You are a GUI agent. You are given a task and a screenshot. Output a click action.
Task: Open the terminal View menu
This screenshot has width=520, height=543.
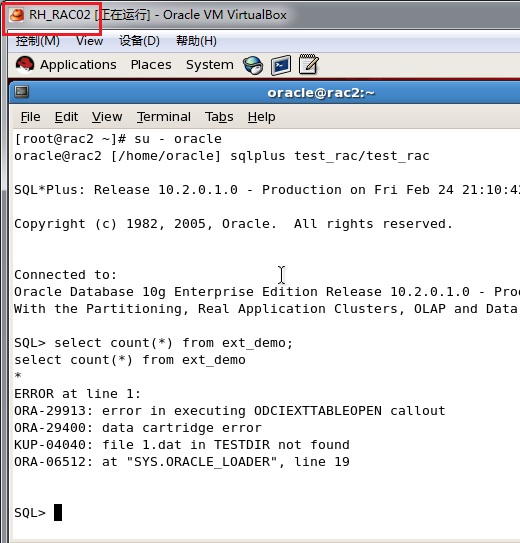coord(107,117)
